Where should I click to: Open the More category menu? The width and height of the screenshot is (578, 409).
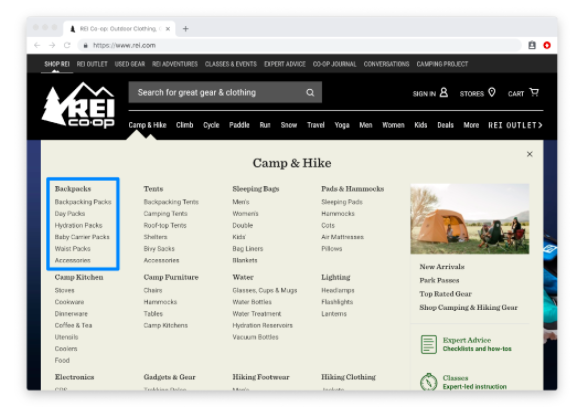pyautogui.click(x=471, y=125)
